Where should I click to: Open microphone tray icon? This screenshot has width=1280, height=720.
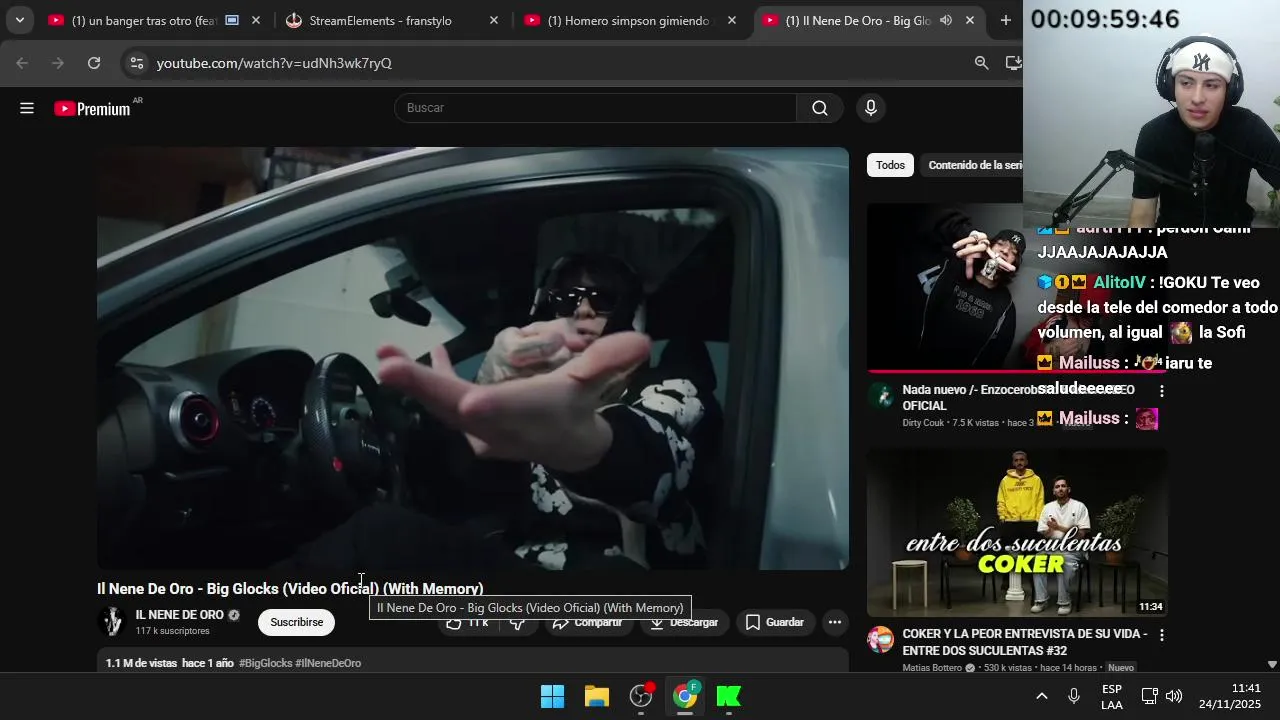tap(1074, 696)
